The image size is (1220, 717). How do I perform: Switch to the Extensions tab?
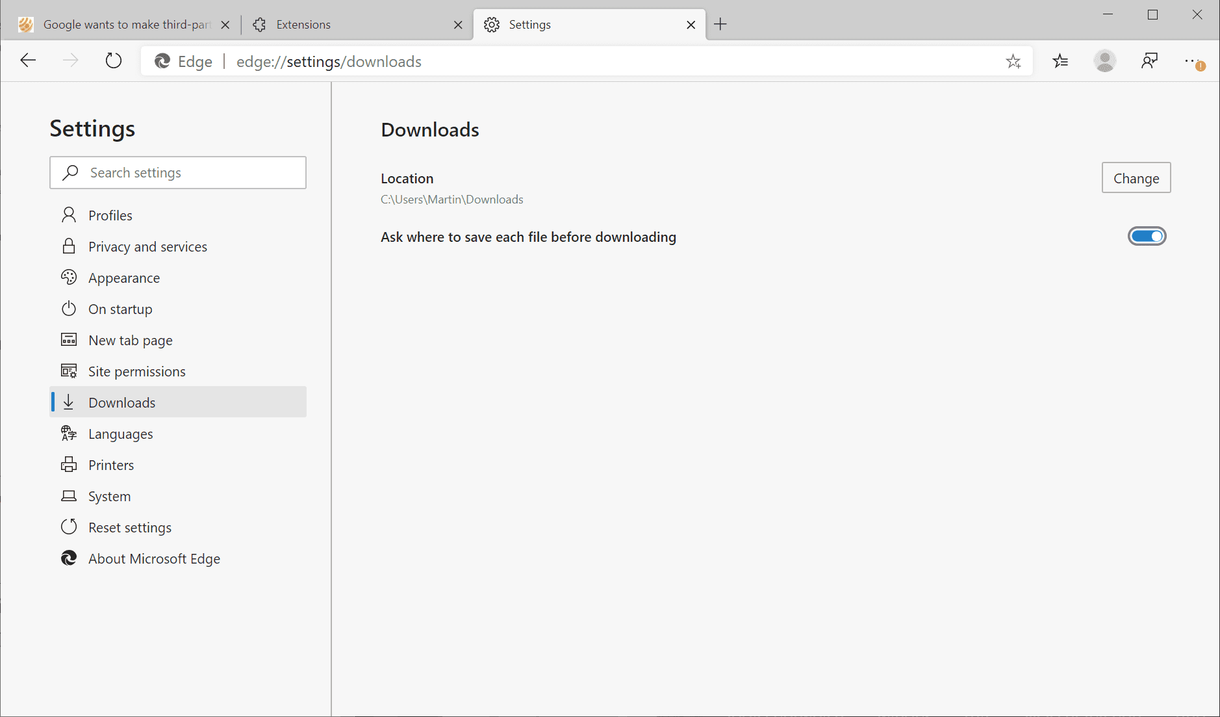(357, 24)
